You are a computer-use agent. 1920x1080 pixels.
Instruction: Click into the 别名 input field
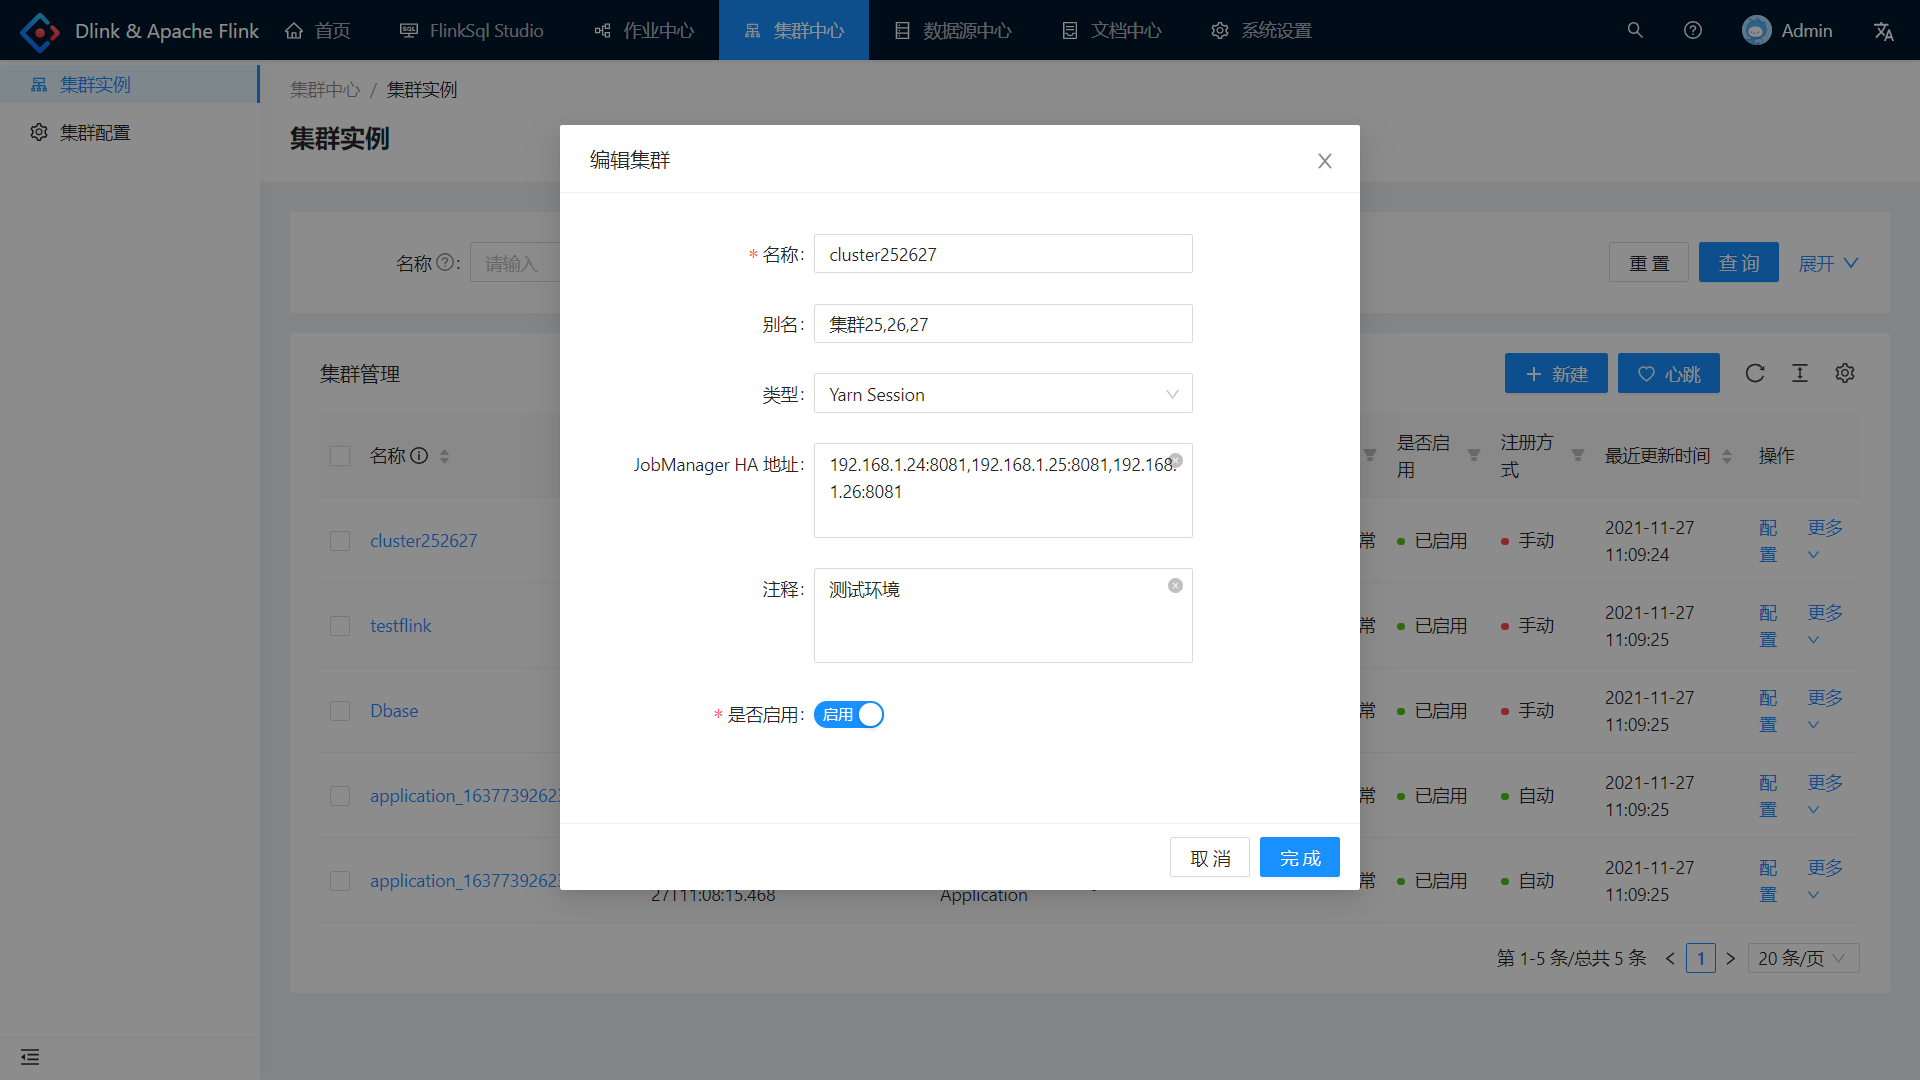(1003, 324)
